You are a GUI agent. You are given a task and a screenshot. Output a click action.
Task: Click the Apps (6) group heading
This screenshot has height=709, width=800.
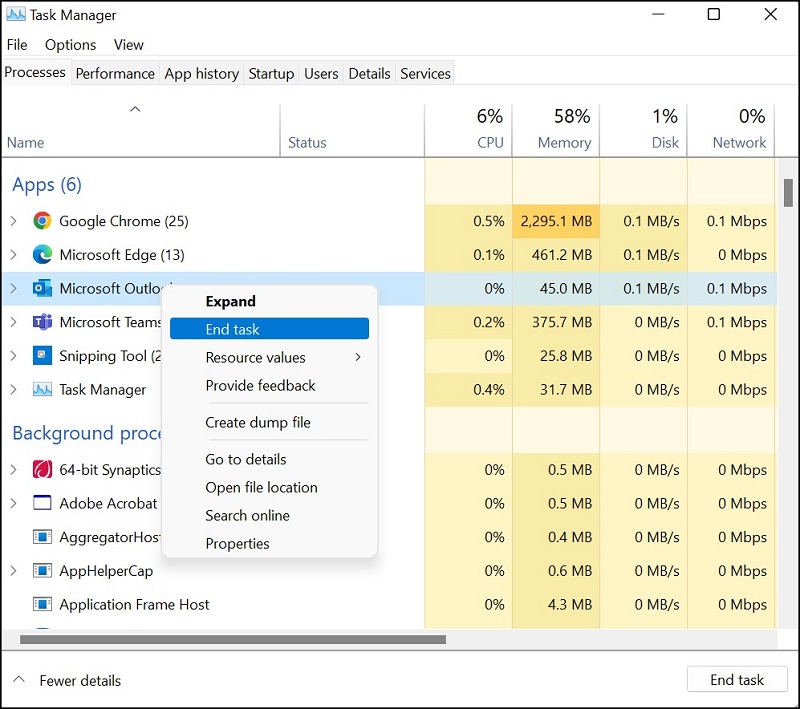tap(47, 184)
